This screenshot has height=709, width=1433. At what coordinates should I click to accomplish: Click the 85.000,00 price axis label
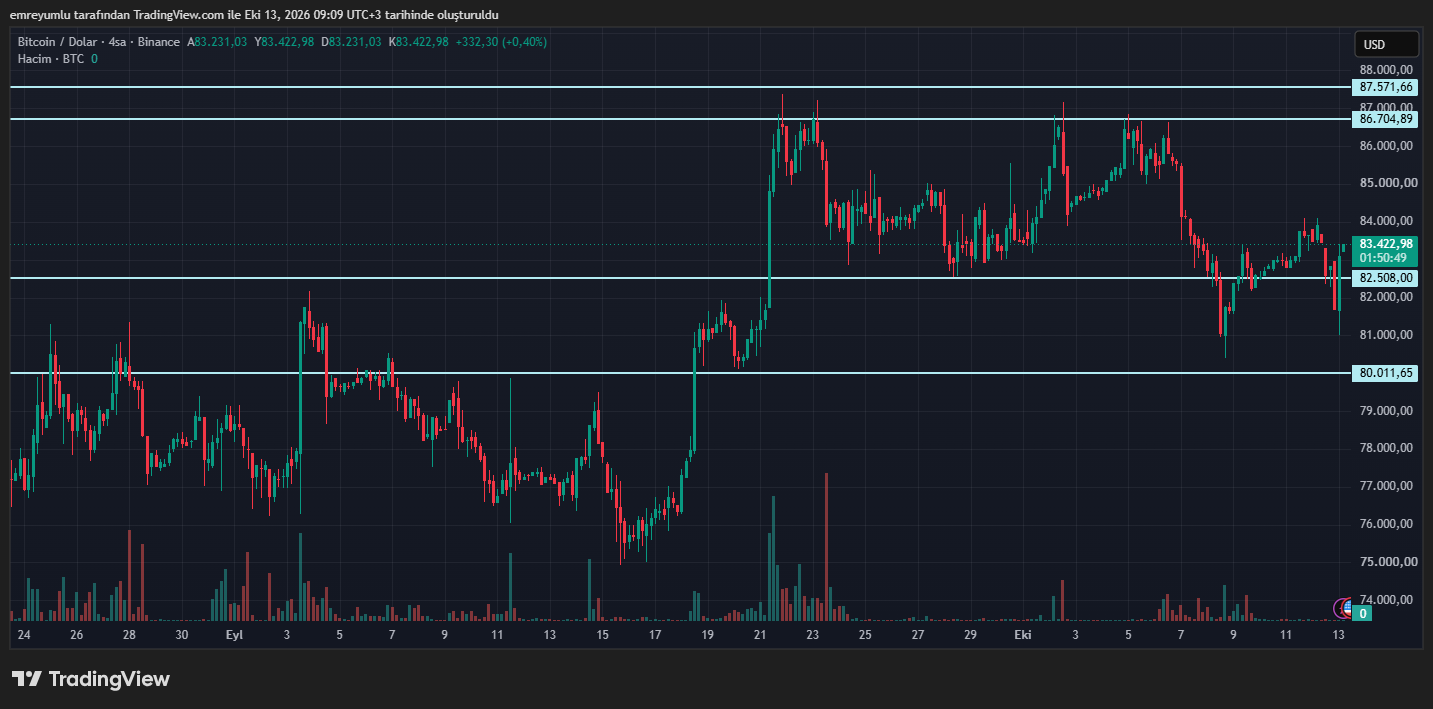tap(1386, 183)
